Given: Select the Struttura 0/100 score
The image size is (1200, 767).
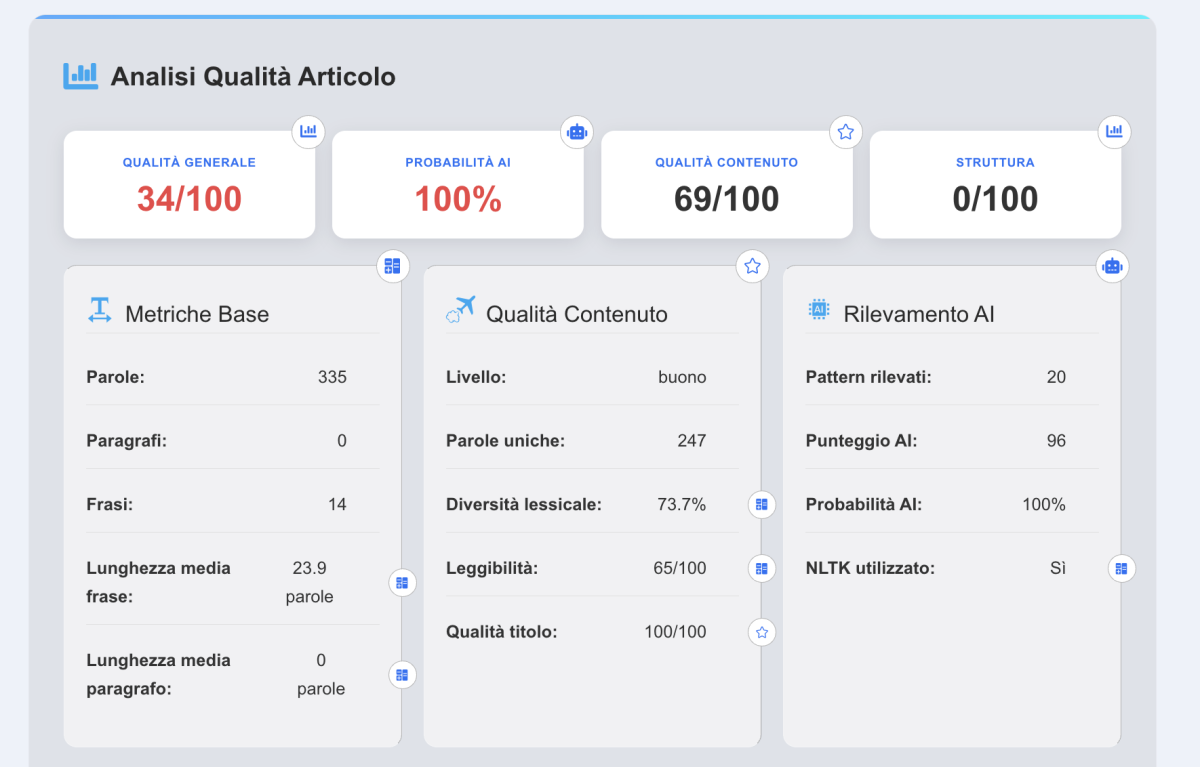Looking at the screenshot, I should (995, 199).
